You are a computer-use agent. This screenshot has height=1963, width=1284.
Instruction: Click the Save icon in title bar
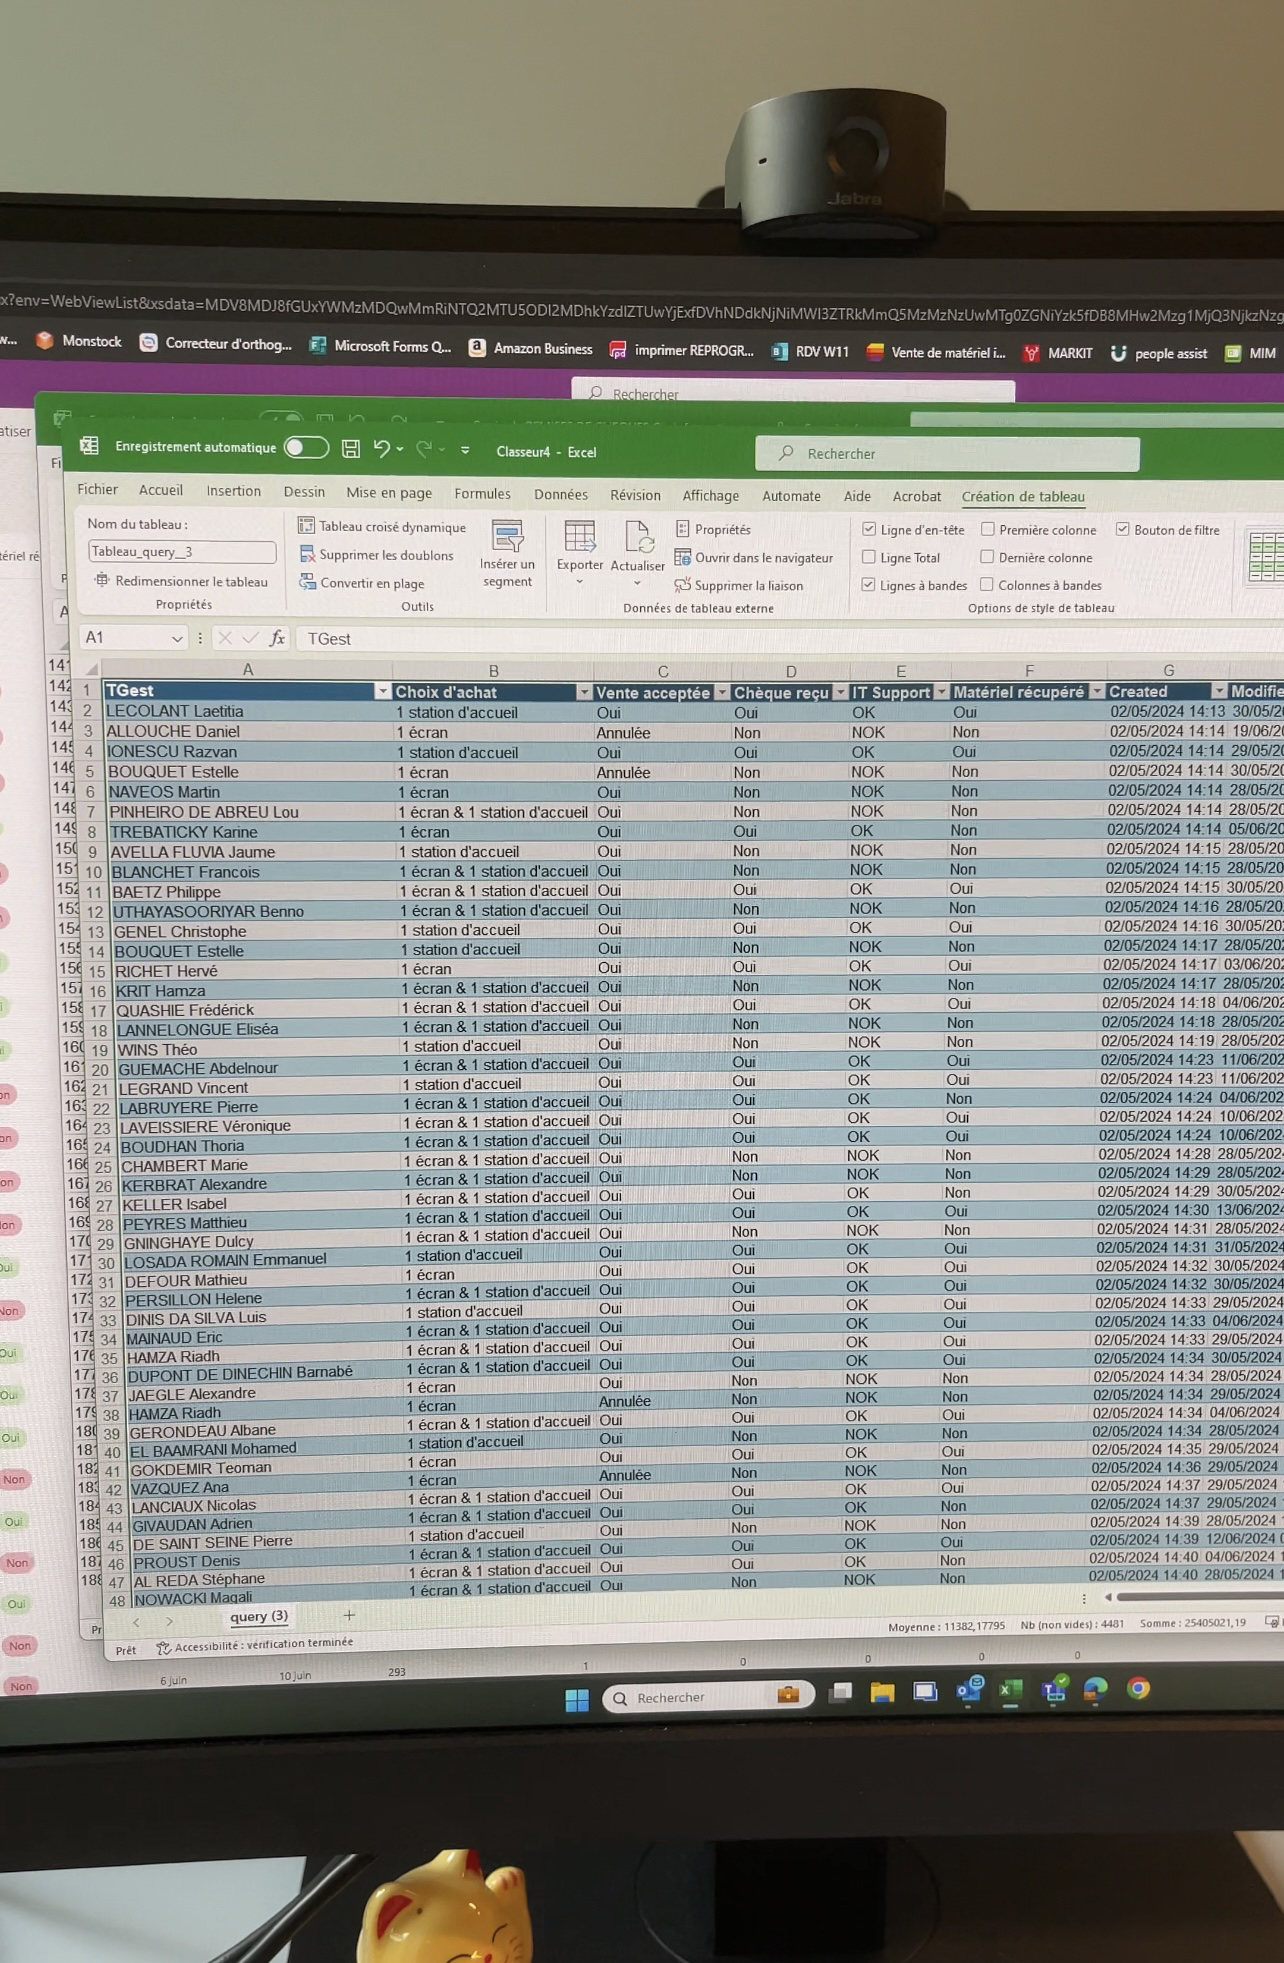point(350,449)
